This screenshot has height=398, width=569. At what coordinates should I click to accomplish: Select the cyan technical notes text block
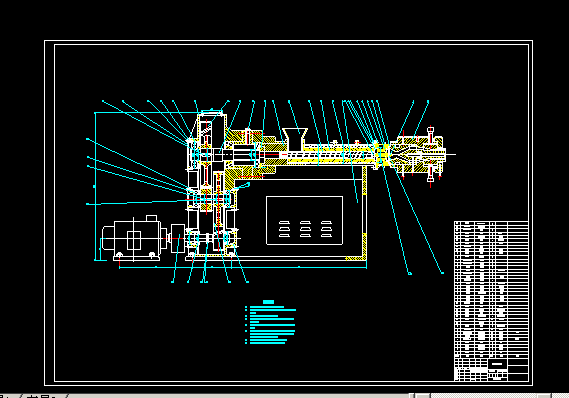click(271, 325)
